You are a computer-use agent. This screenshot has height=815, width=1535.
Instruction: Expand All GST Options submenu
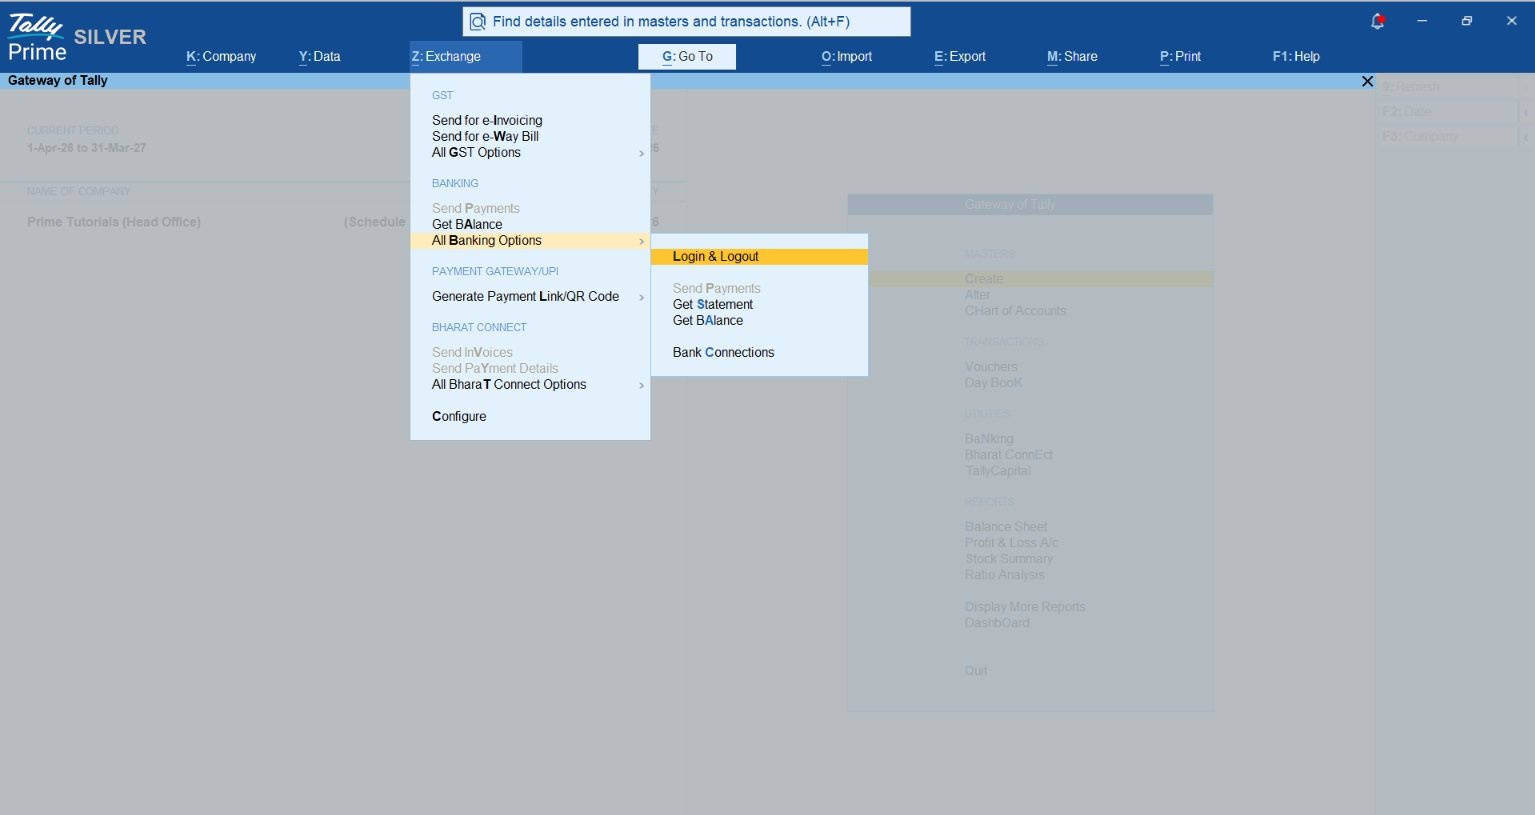(530, 153)
